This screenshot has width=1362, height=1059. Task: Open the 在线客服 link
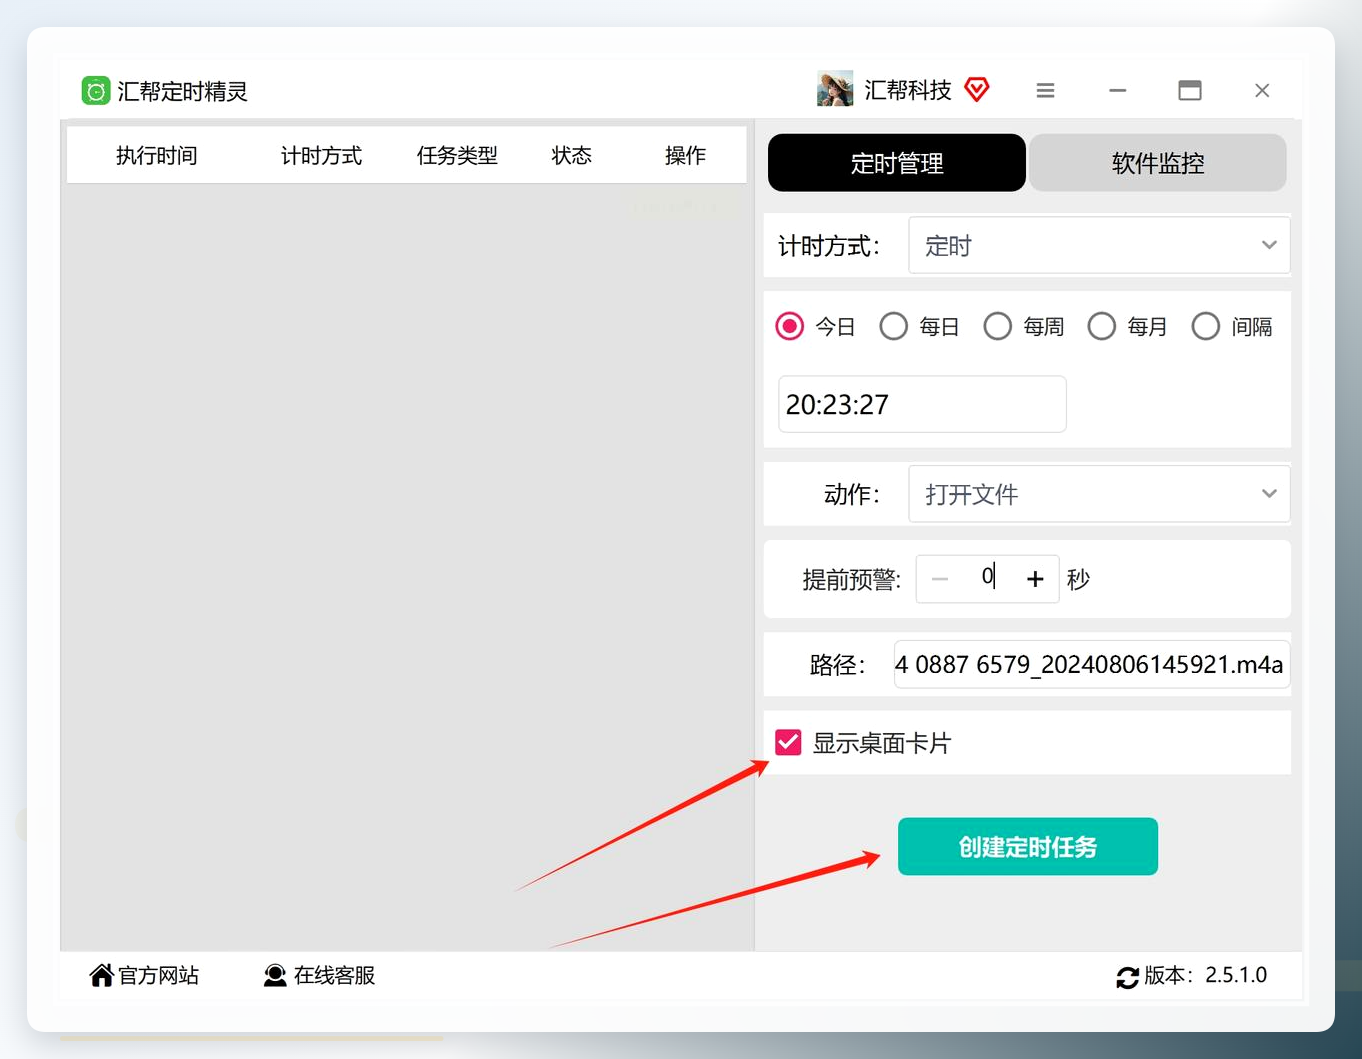click(335, 975)
